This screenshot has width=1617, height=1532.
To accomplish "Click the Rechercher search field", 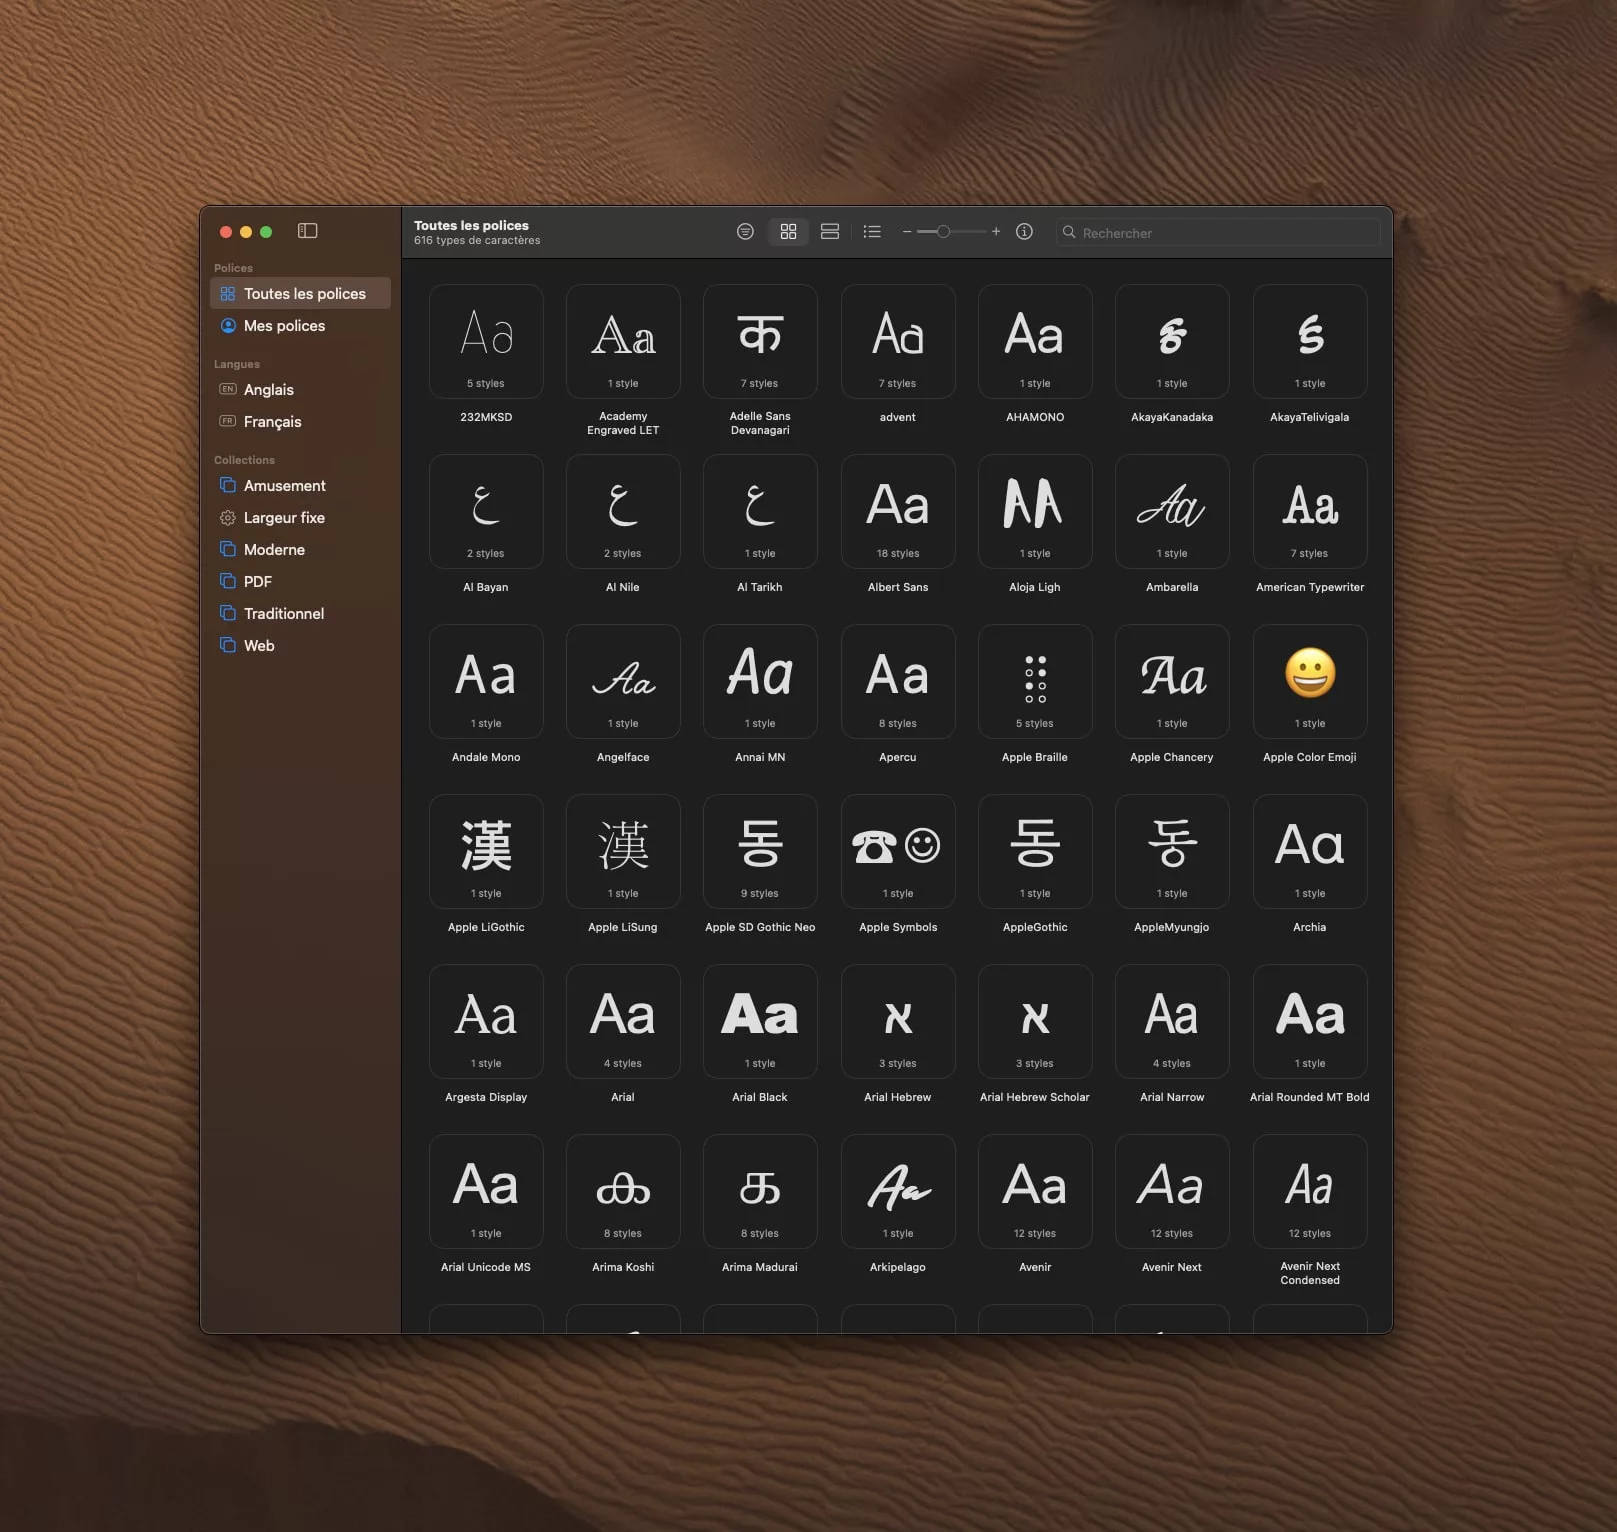I will coord(1218,232).
